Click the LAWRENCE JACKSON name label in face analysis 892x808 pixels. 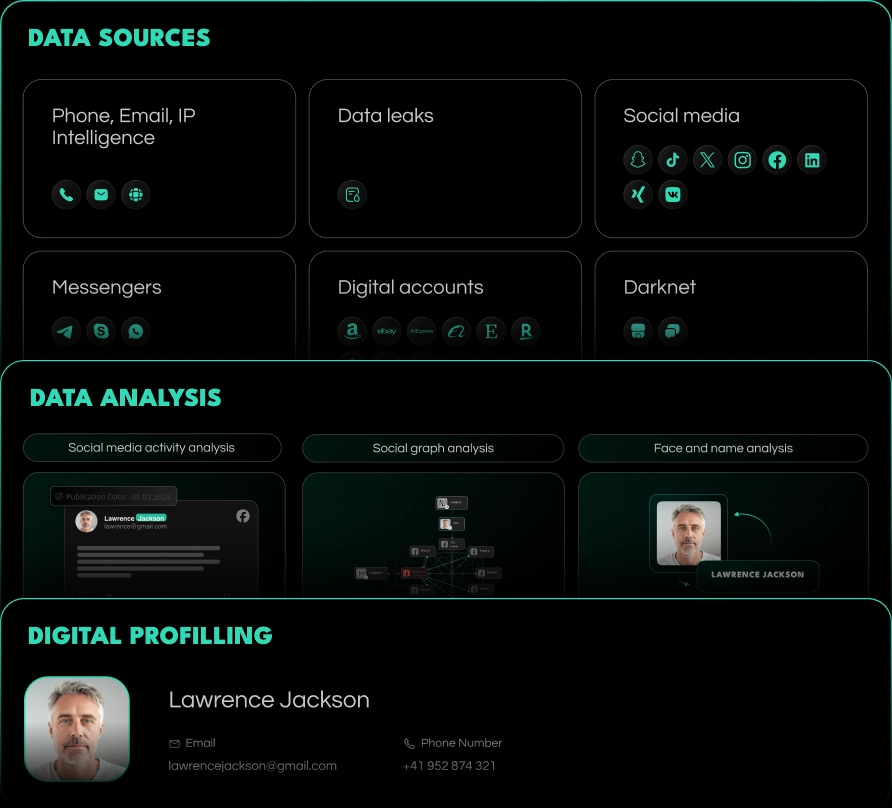758,575
